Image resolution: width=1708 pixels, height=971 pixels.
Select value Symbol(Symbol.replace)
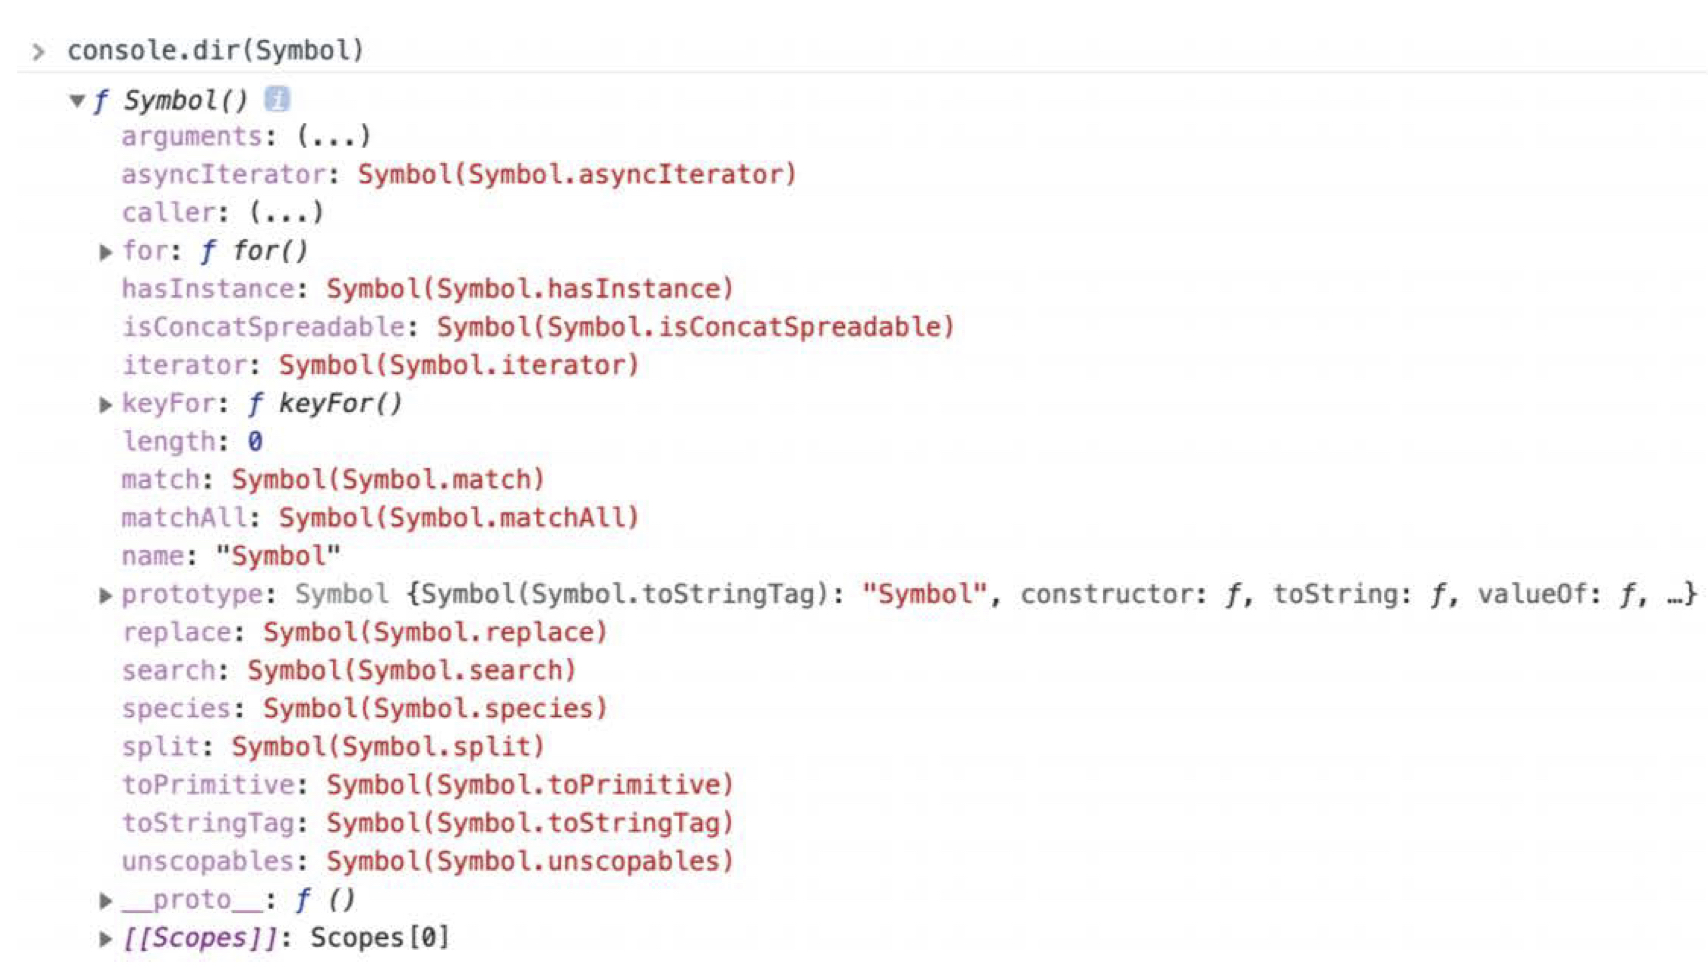tap(435, 633)
